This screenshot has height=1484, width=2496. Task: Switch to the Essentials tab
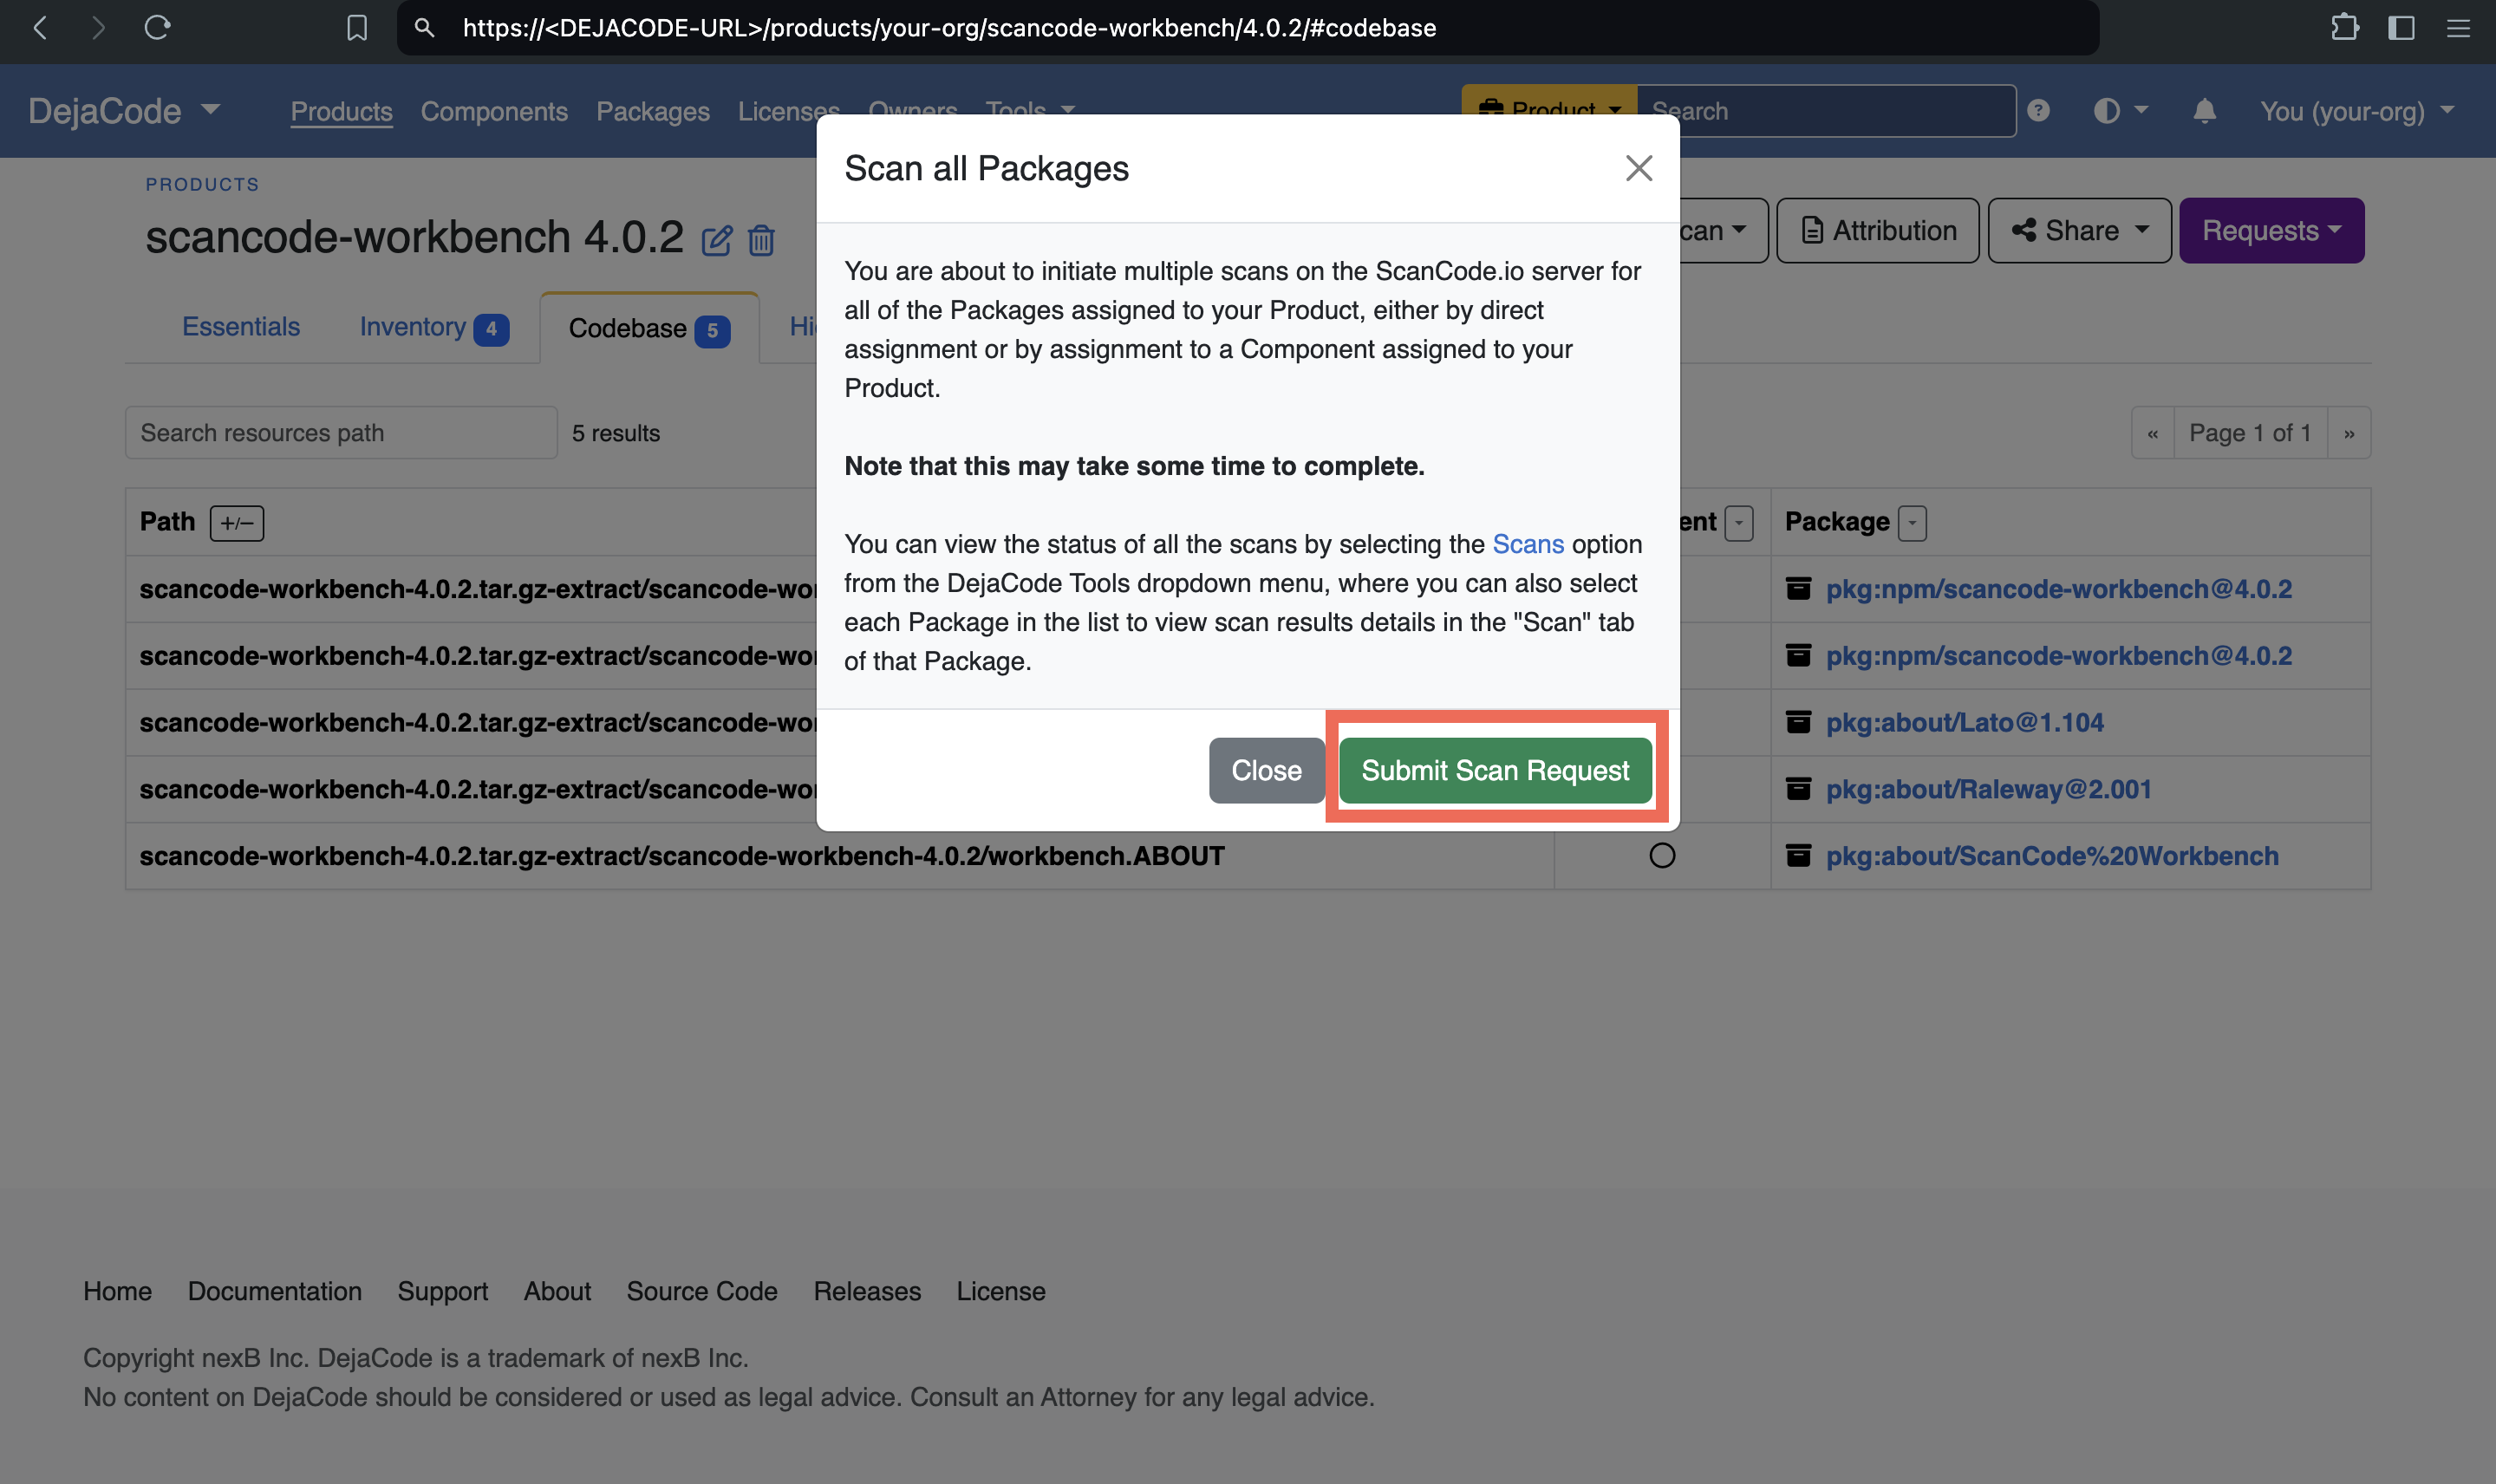(x=241, y=327)
